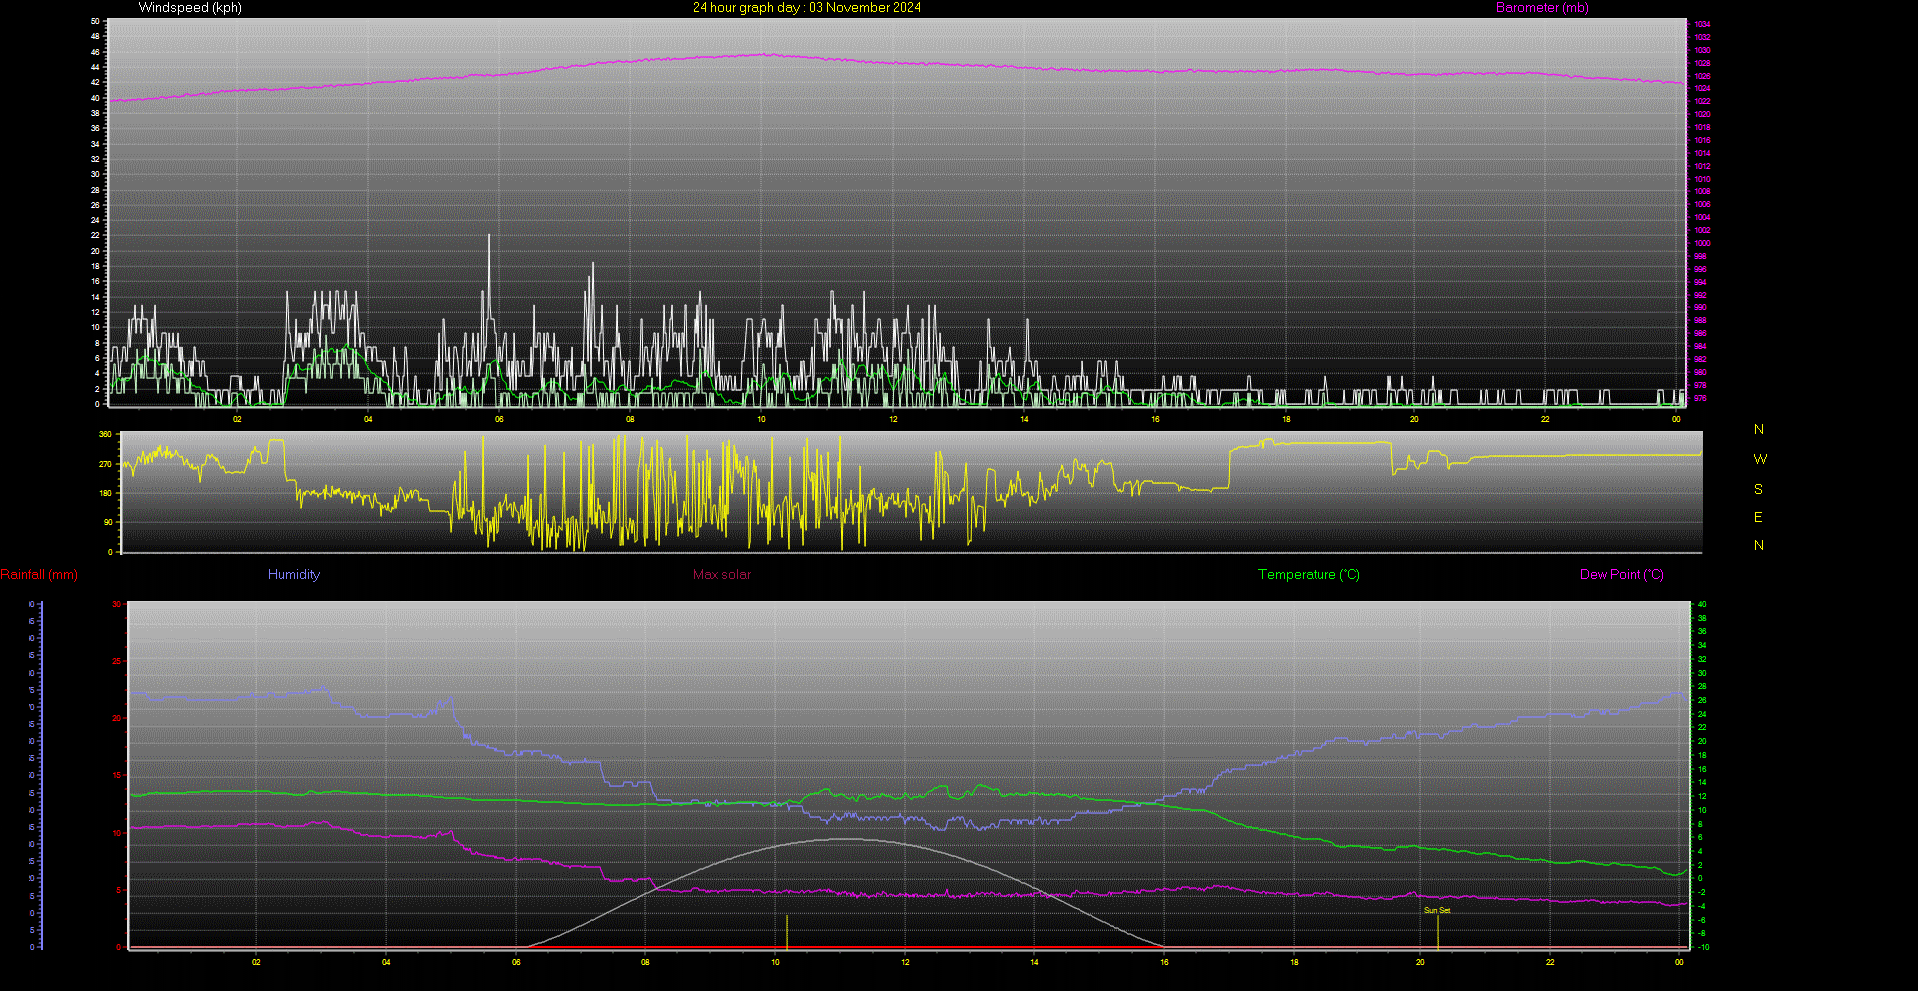Click the "50" value on windspeed axis

tap(95, 21)
